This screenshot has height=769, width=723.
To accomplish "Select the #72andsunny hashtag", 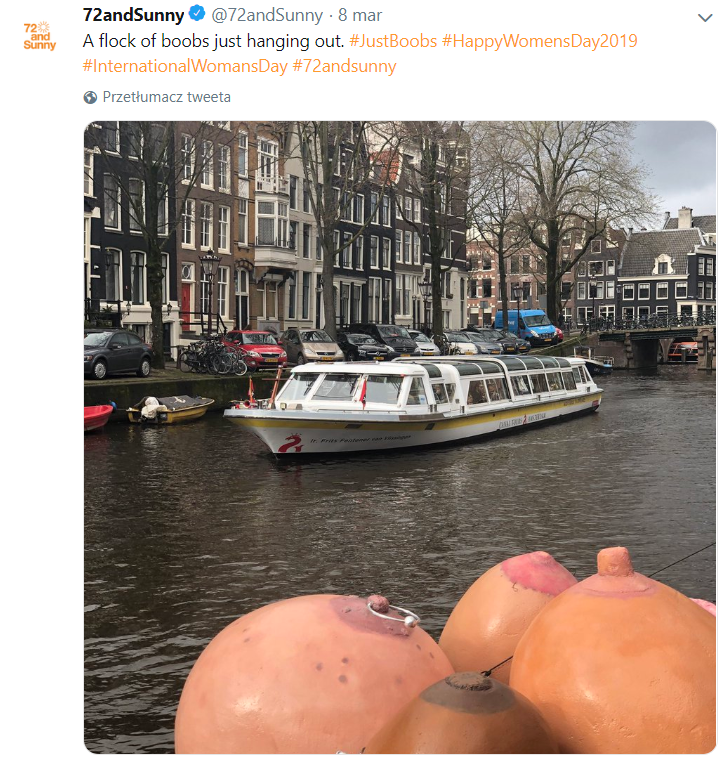I will (x=344, y=66).
